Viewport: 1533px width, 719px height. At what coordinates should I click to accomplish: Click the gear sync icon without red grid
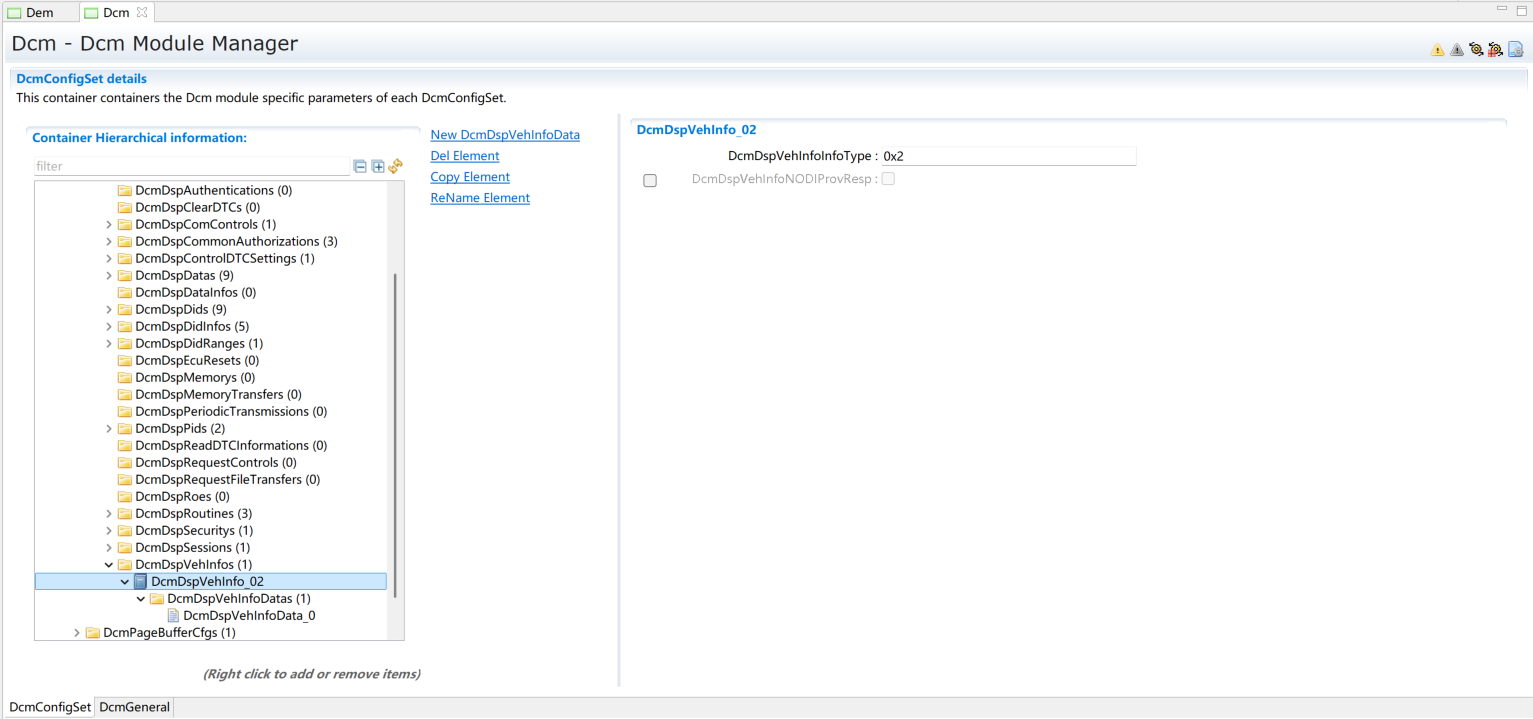point(1475,49)
